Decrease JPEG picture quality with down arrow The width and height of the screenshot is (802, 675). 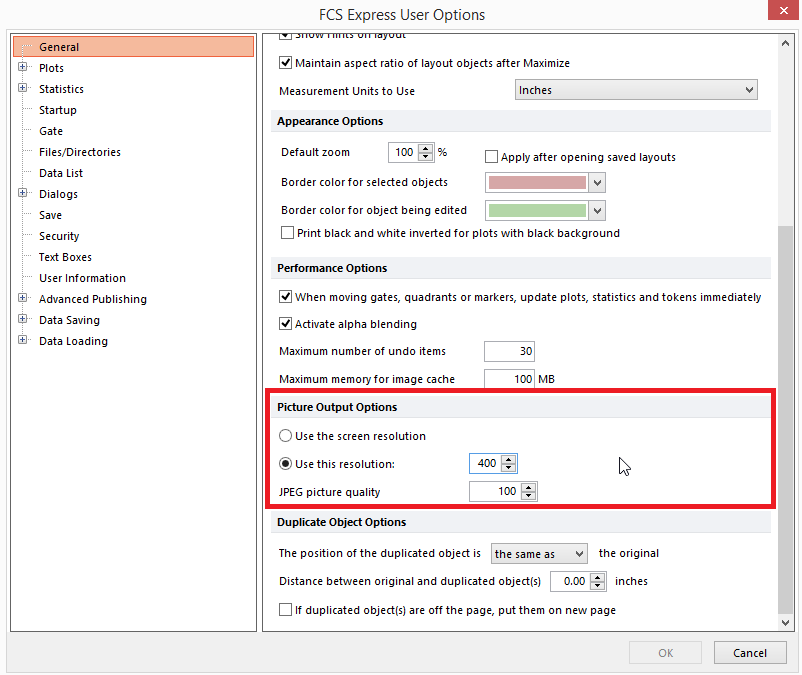(529, 496)
